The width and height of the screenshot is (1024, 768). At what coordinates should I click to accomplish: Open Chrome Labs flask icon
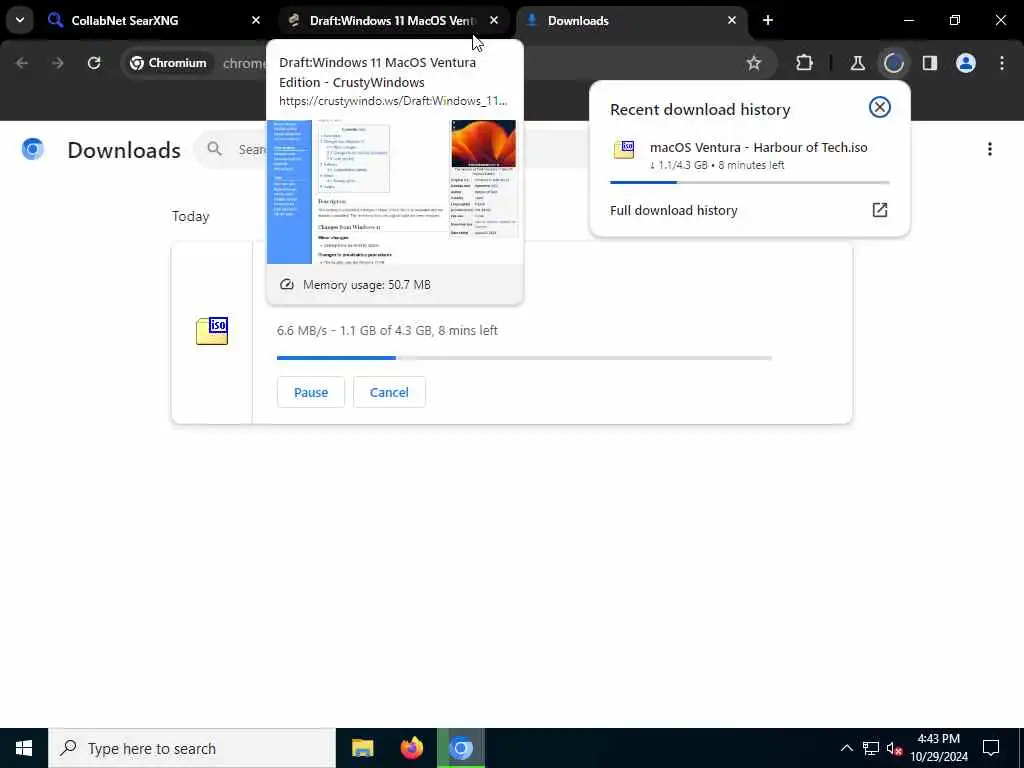click(x=857, y=63)
